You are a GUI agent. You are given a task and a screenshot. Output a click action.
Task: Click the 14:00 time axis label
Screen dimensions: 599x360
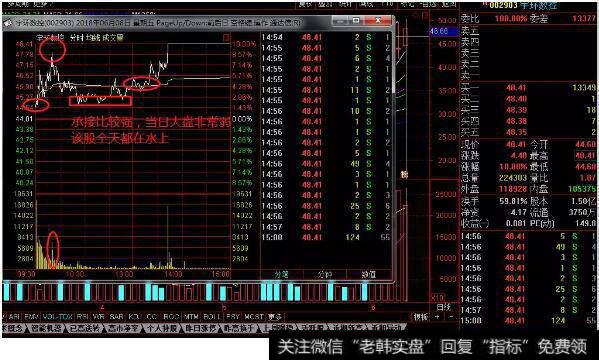173,274
